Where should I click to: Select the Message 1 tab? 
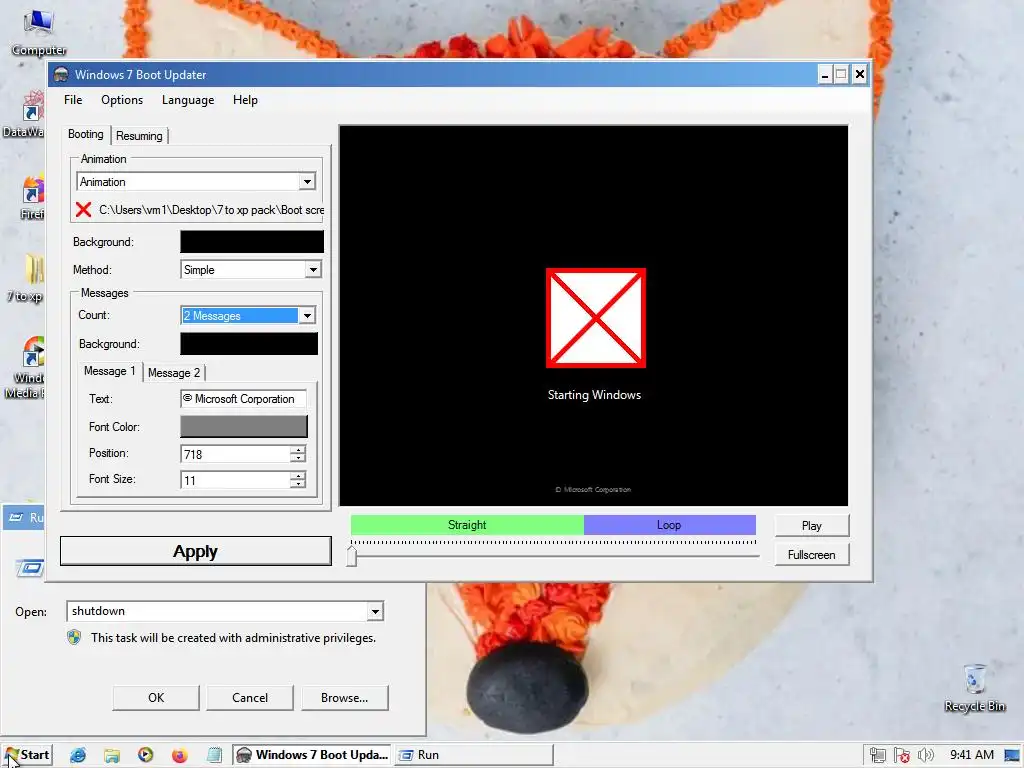coord(109,371)
